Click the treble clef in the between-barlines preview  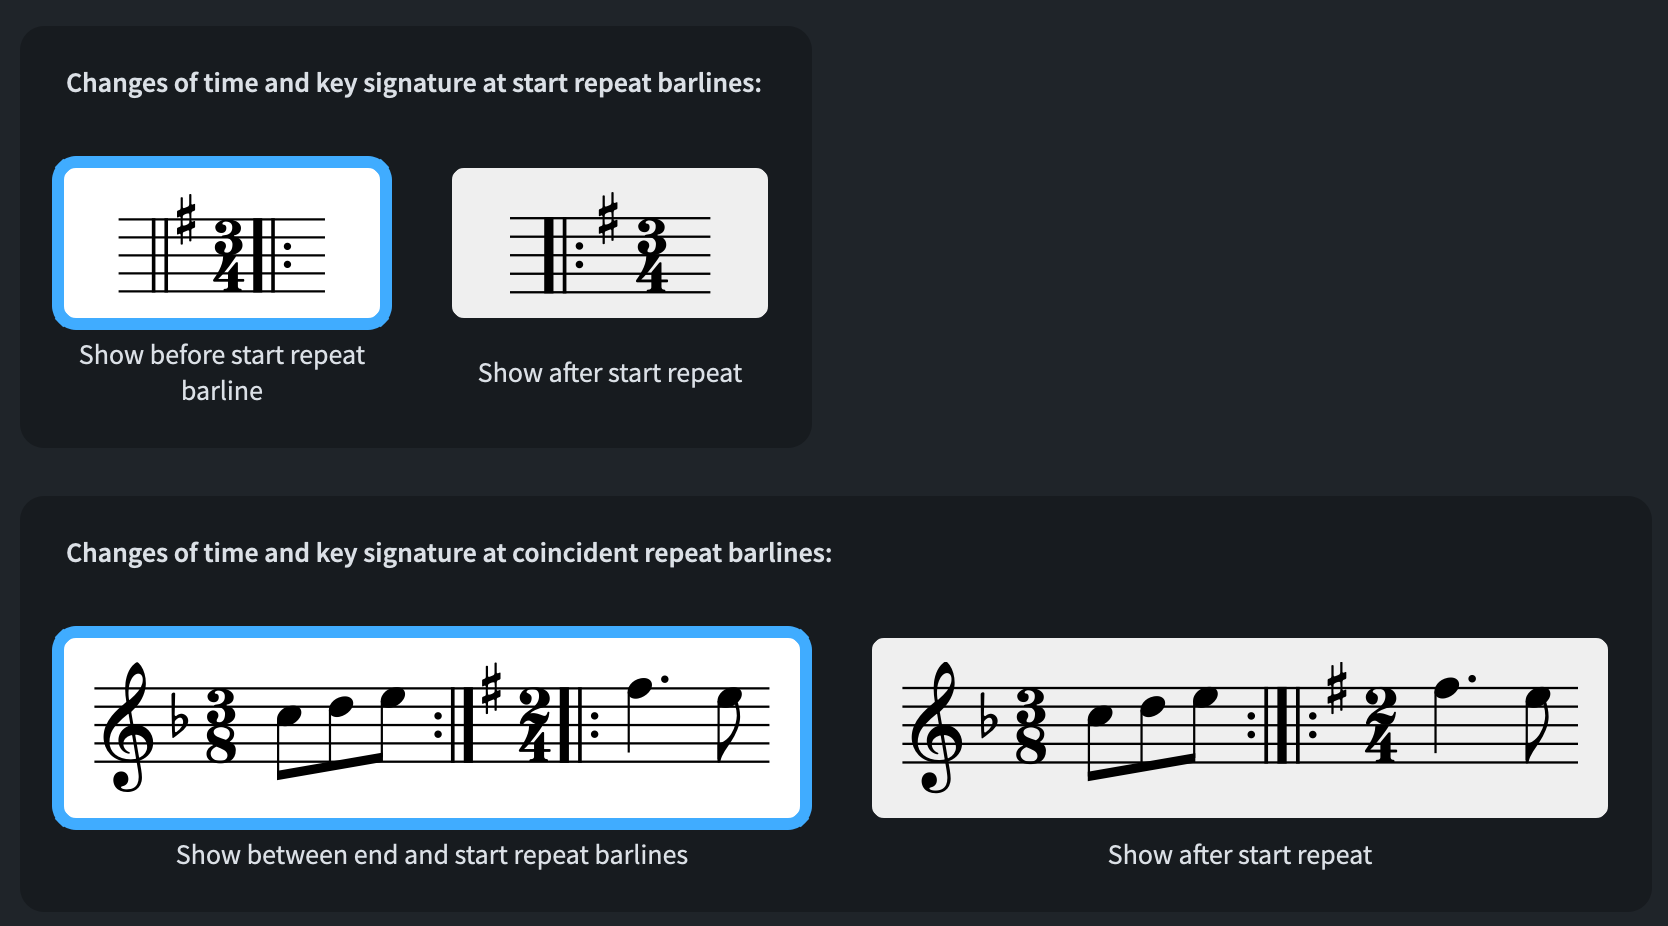click(x=128, y=728)
